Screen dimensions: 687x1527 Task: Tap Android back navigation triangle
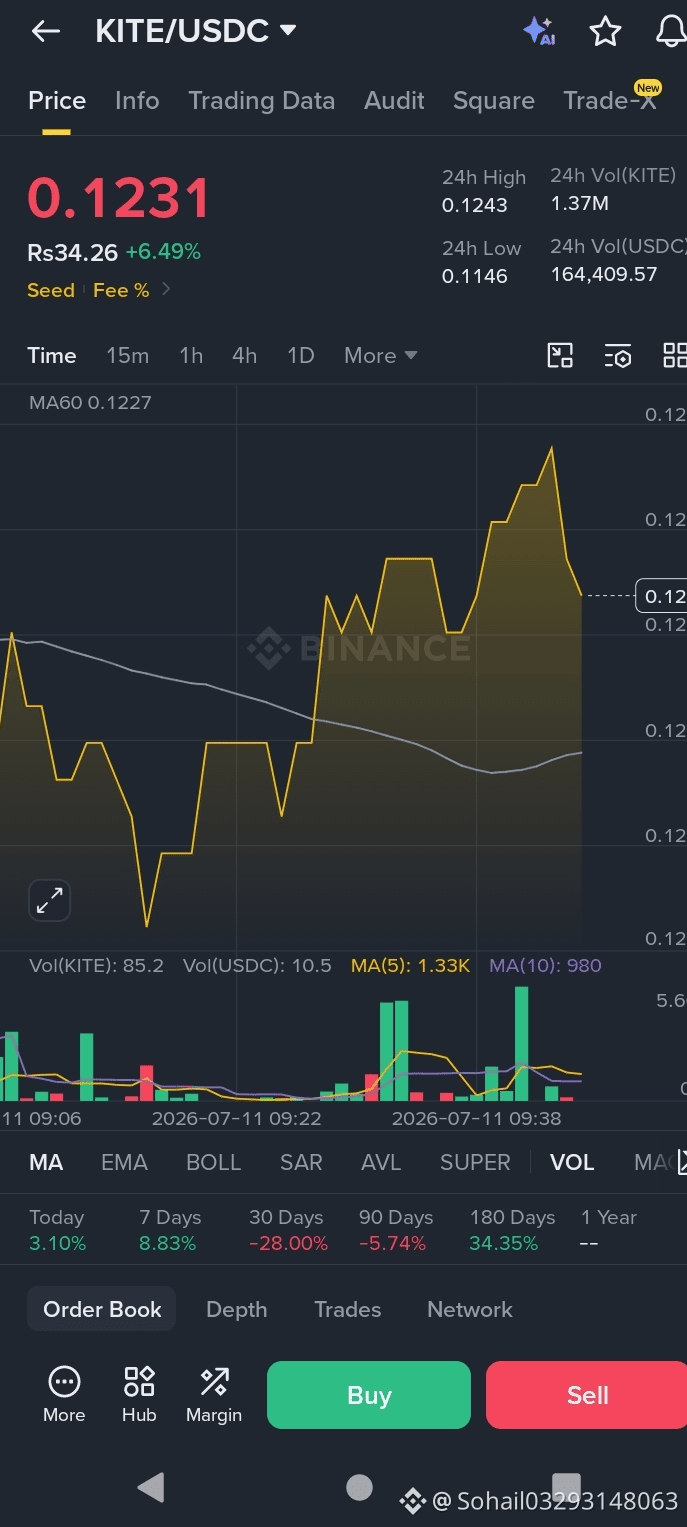pos(151,1487)
